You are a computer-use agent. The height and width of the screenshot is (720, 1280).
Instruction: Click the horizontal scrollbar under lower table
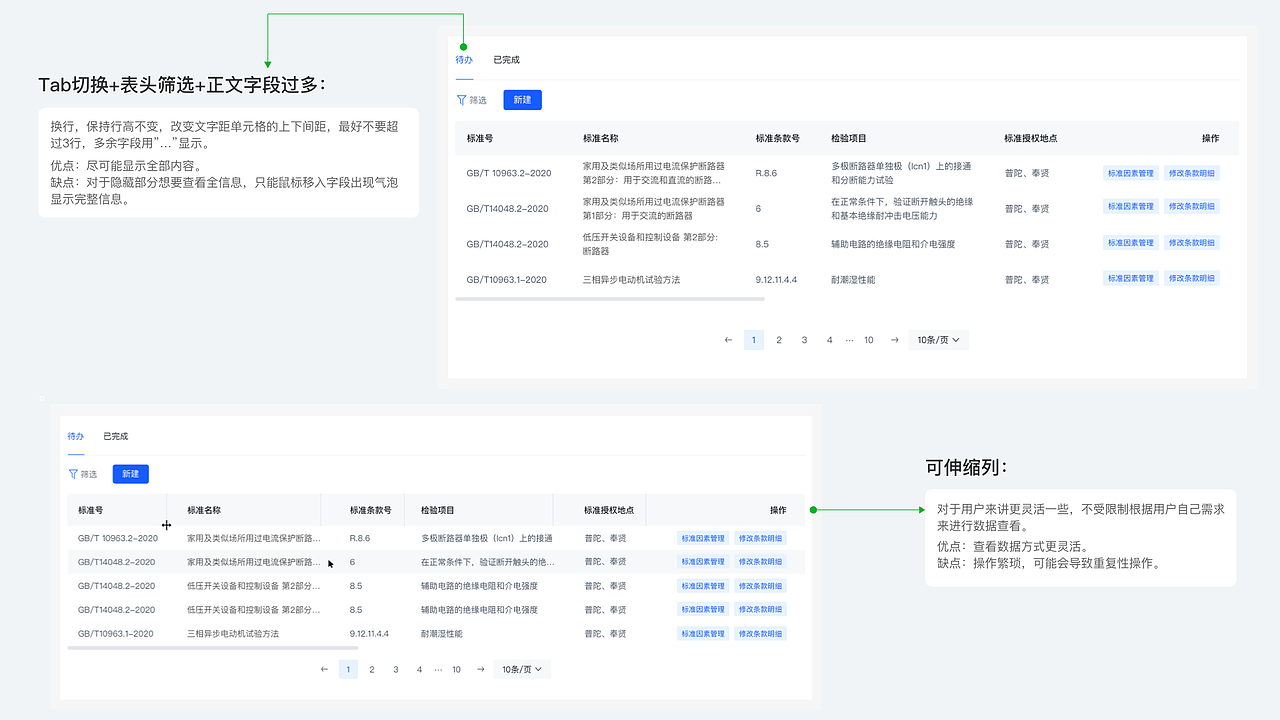tap(213, 648)
